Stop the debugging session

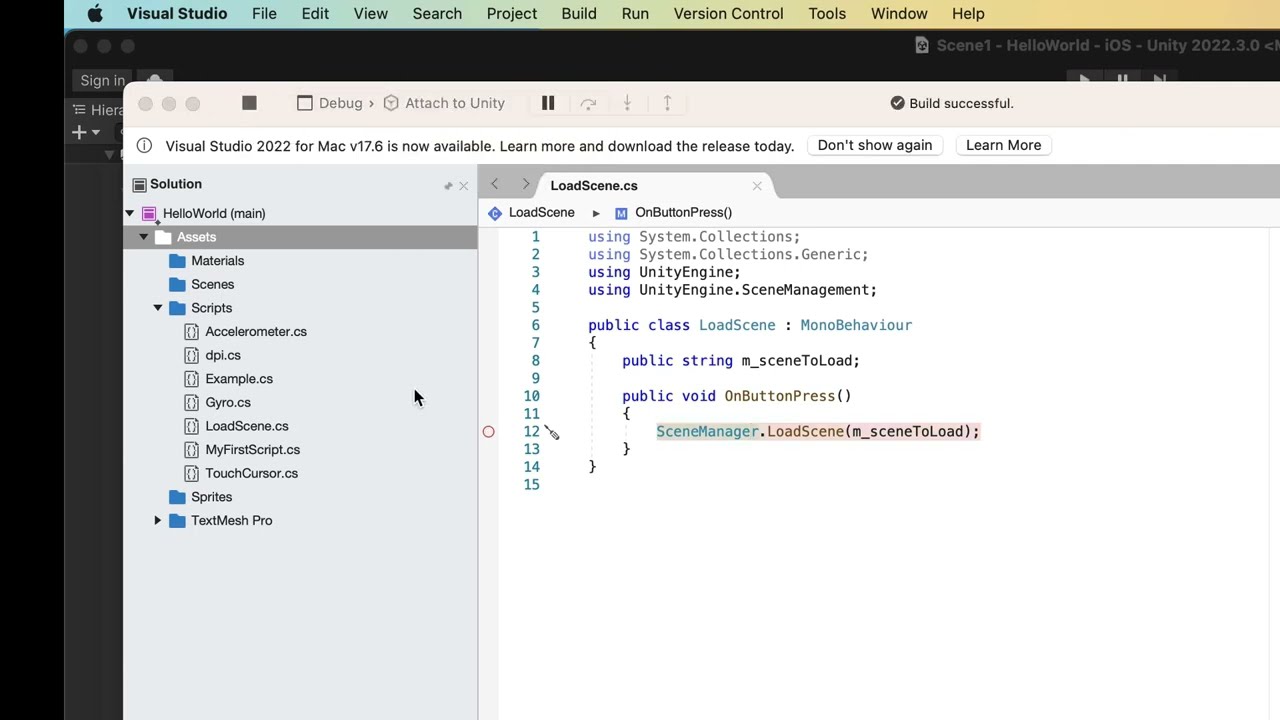249,103
